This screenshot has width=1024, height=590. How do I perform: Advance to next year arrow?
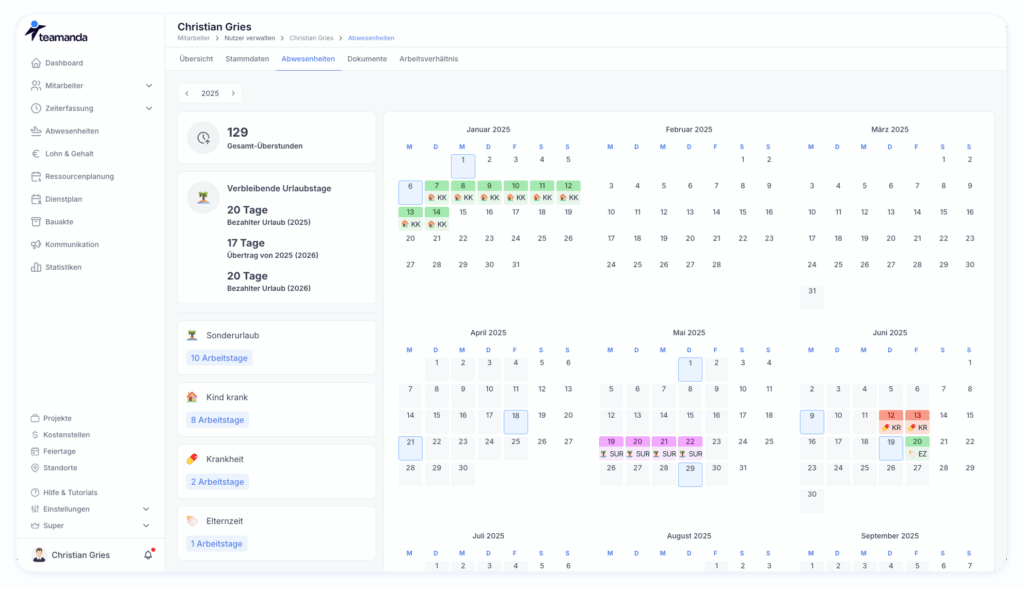(x=233, y=93)
